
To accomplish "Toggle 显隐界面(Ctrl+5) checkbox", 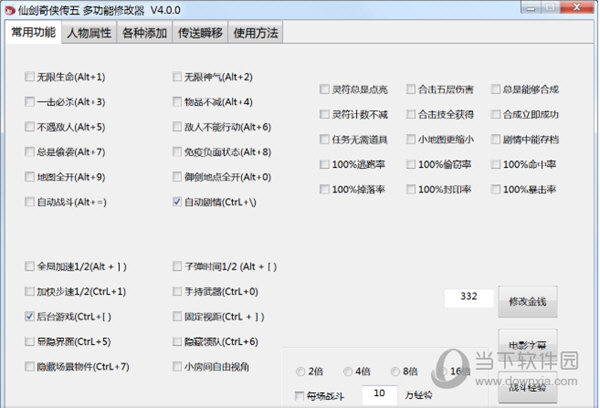I will pos(29,341).
